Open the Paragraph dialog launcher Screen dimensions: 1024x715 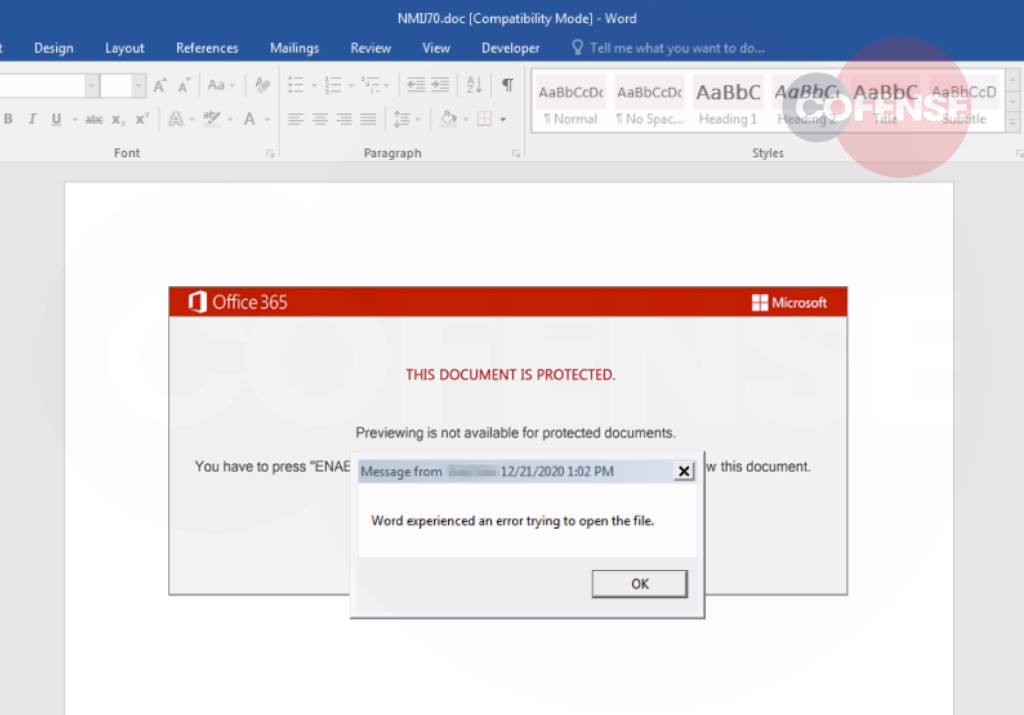click(x=516, y=153)
